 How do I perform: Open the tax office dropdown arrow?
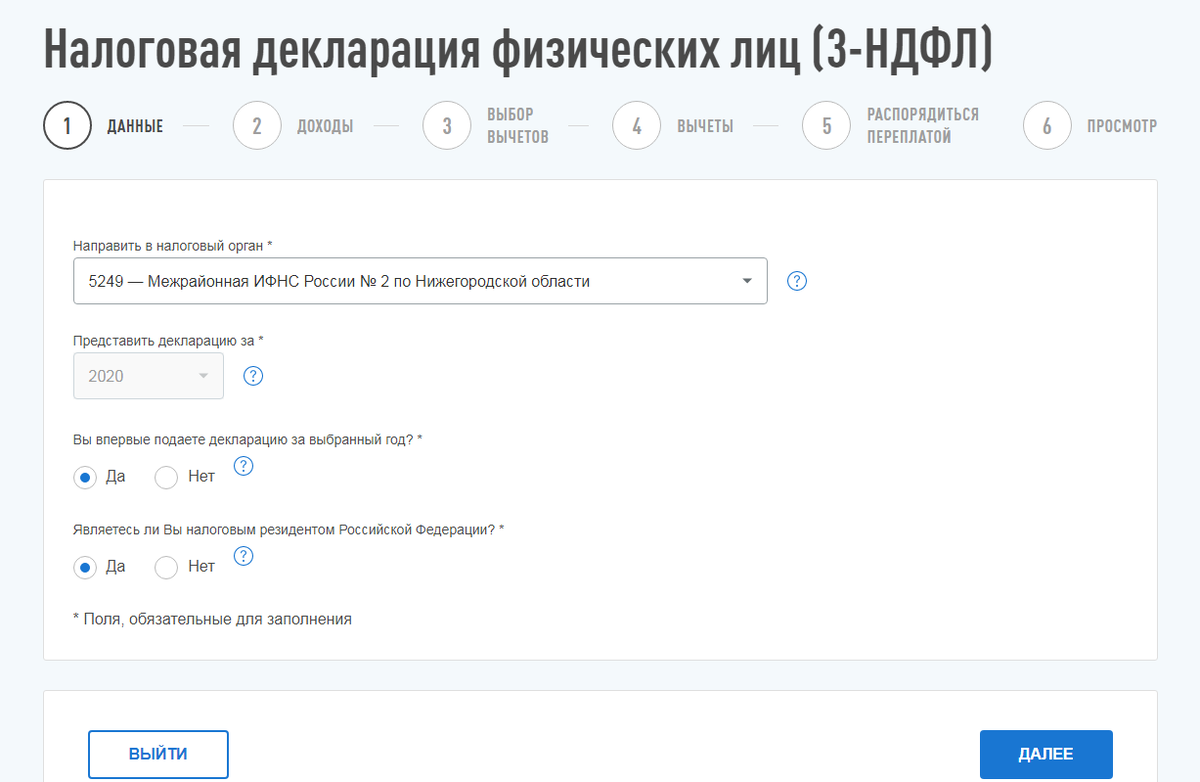(746, 281)
